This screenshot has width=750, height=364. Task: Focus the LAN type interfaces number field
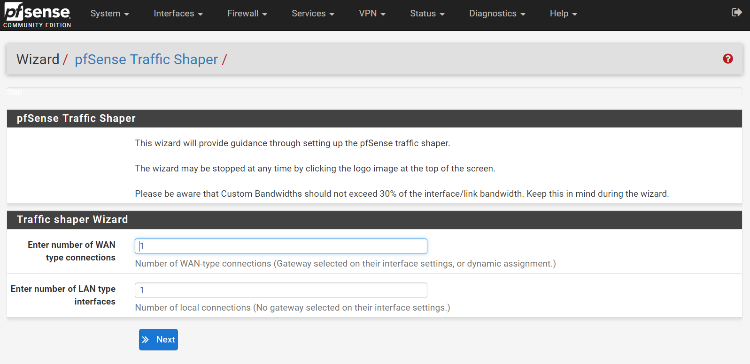tap(281, 290)
